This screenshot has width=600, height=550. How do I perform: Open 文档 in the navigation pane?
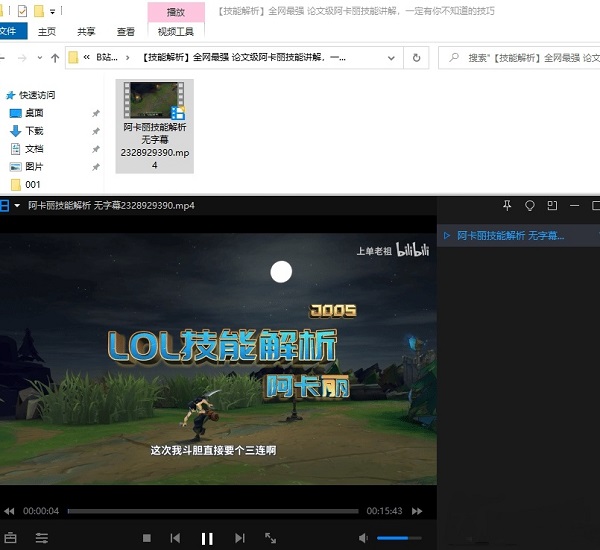pos(34,149)
